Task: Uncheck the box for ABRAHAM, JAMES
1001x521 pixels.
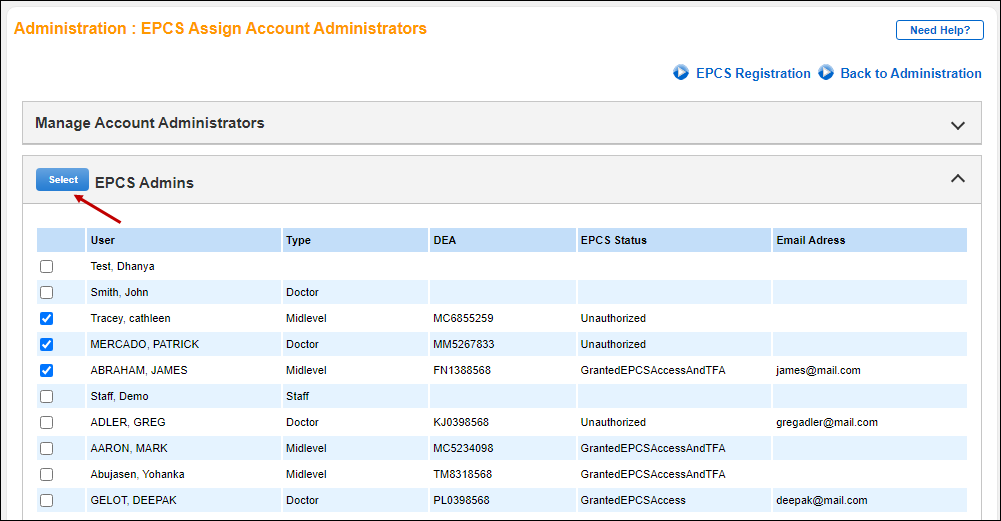Action: pos(47,370)
